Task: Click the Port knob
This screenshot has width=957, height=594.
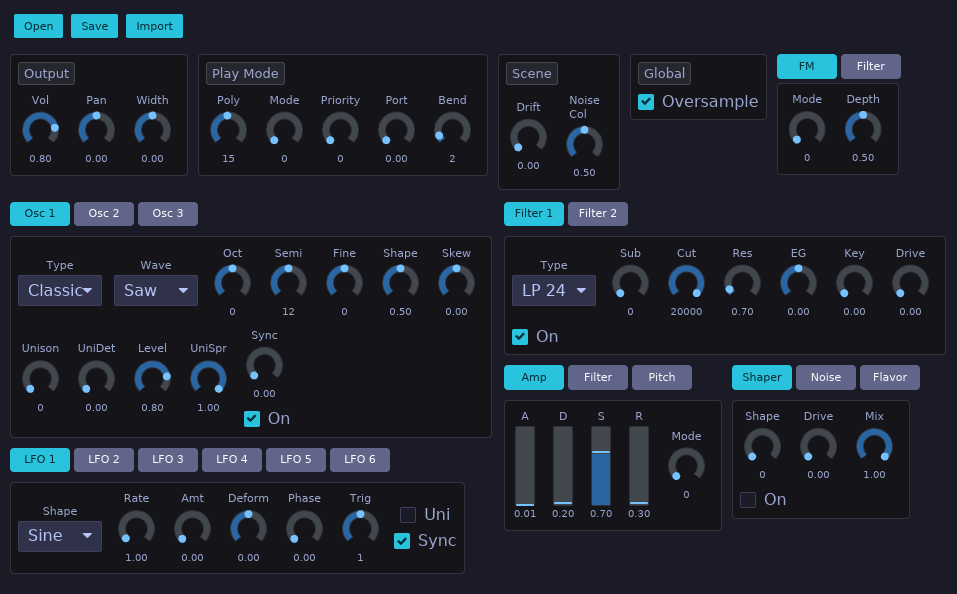Action: 397,129
